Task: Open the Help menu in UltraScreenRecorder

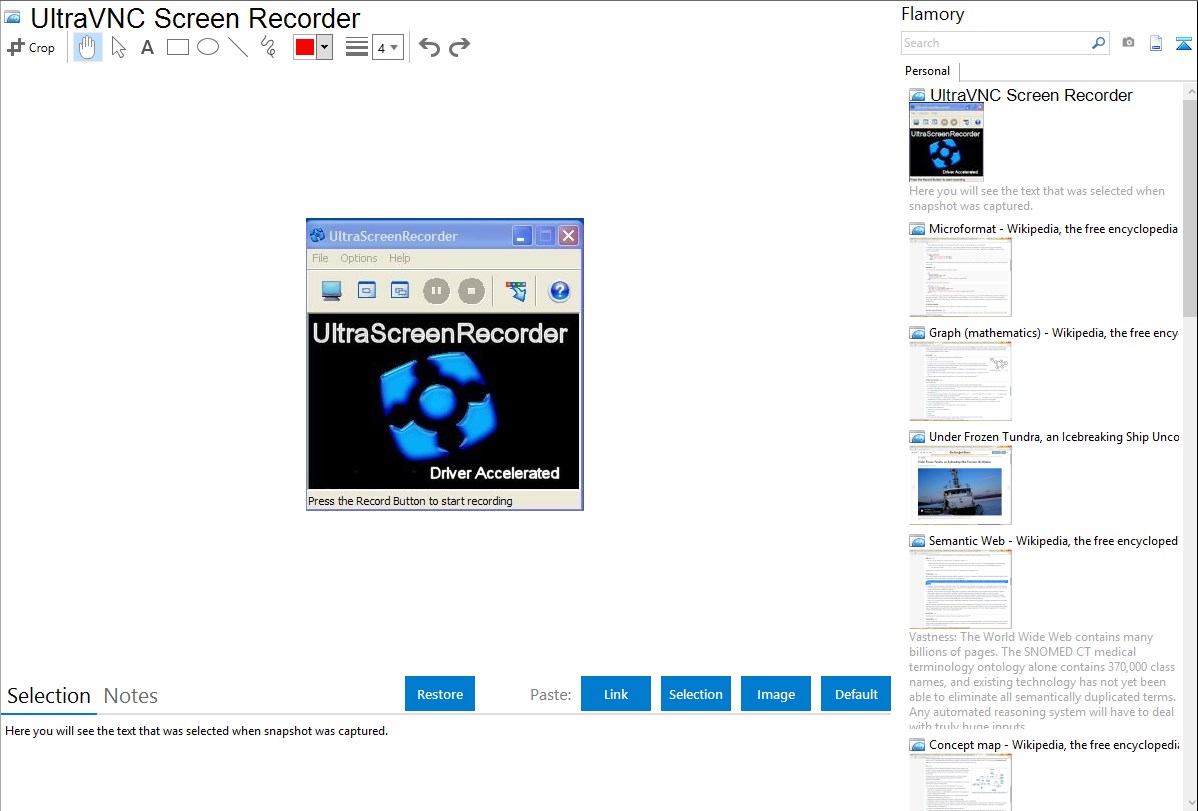Action: tap(400, 258)
